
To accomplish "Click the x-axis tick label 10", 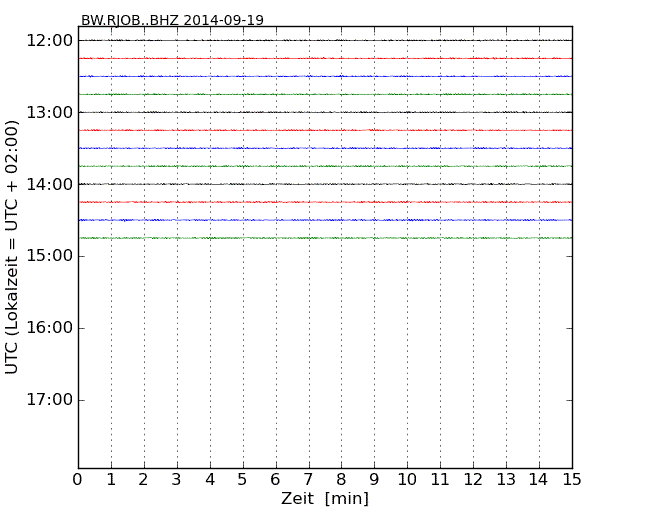I will click(407, 480).
